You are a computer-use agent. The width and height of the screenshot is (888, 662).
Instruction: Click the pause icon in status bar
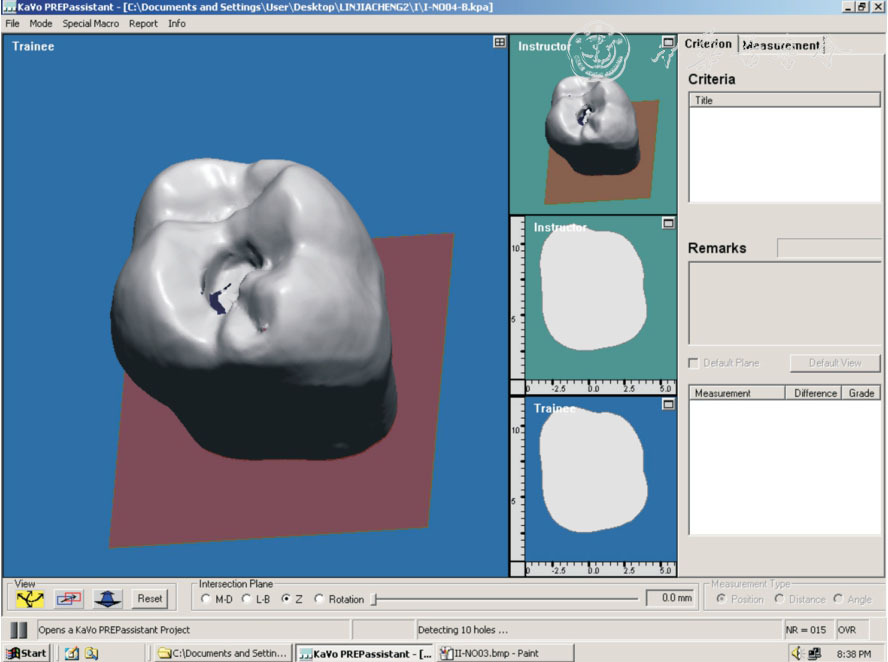point(19,630)
